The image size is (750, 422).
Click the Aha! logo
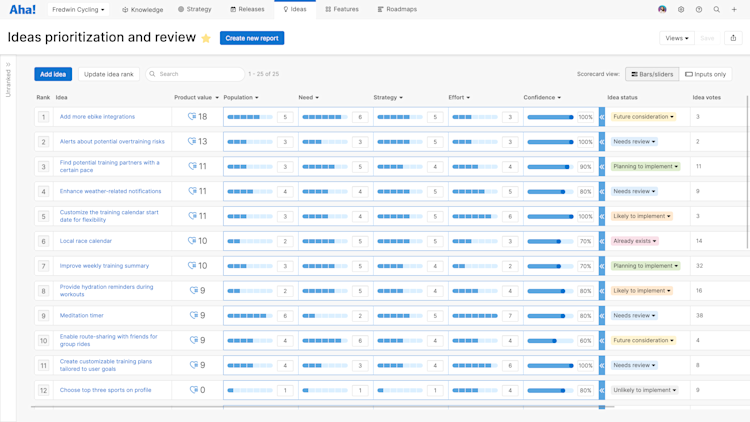click(x=22, y=9)
